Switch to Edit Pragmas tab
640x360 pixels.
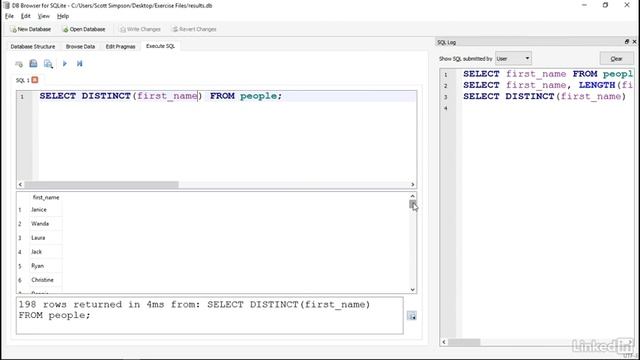coord(120,47)
